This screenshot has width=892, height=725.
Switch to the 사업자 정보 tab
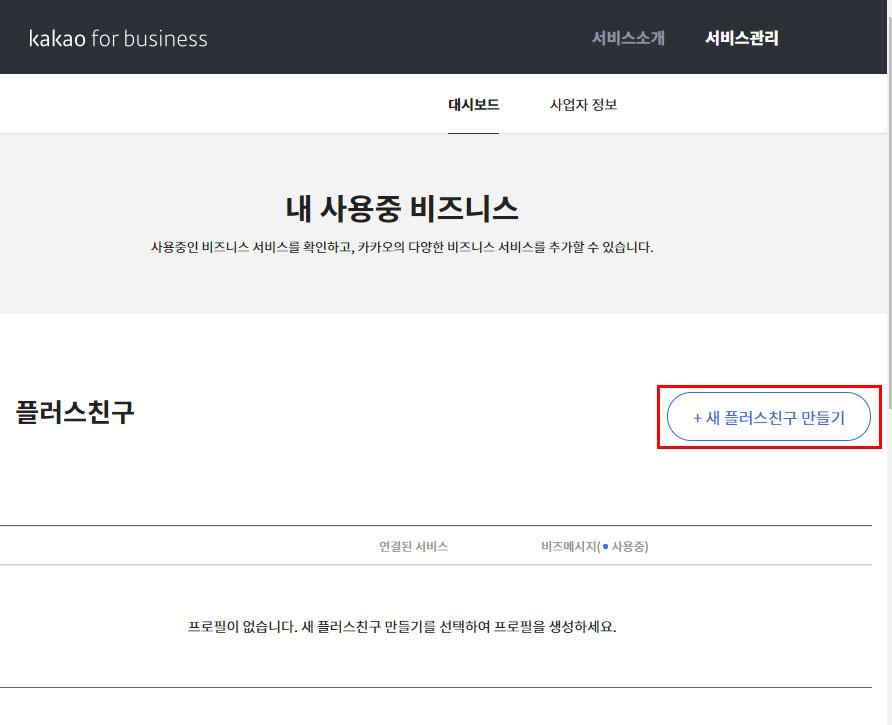[x=583, y=104]
